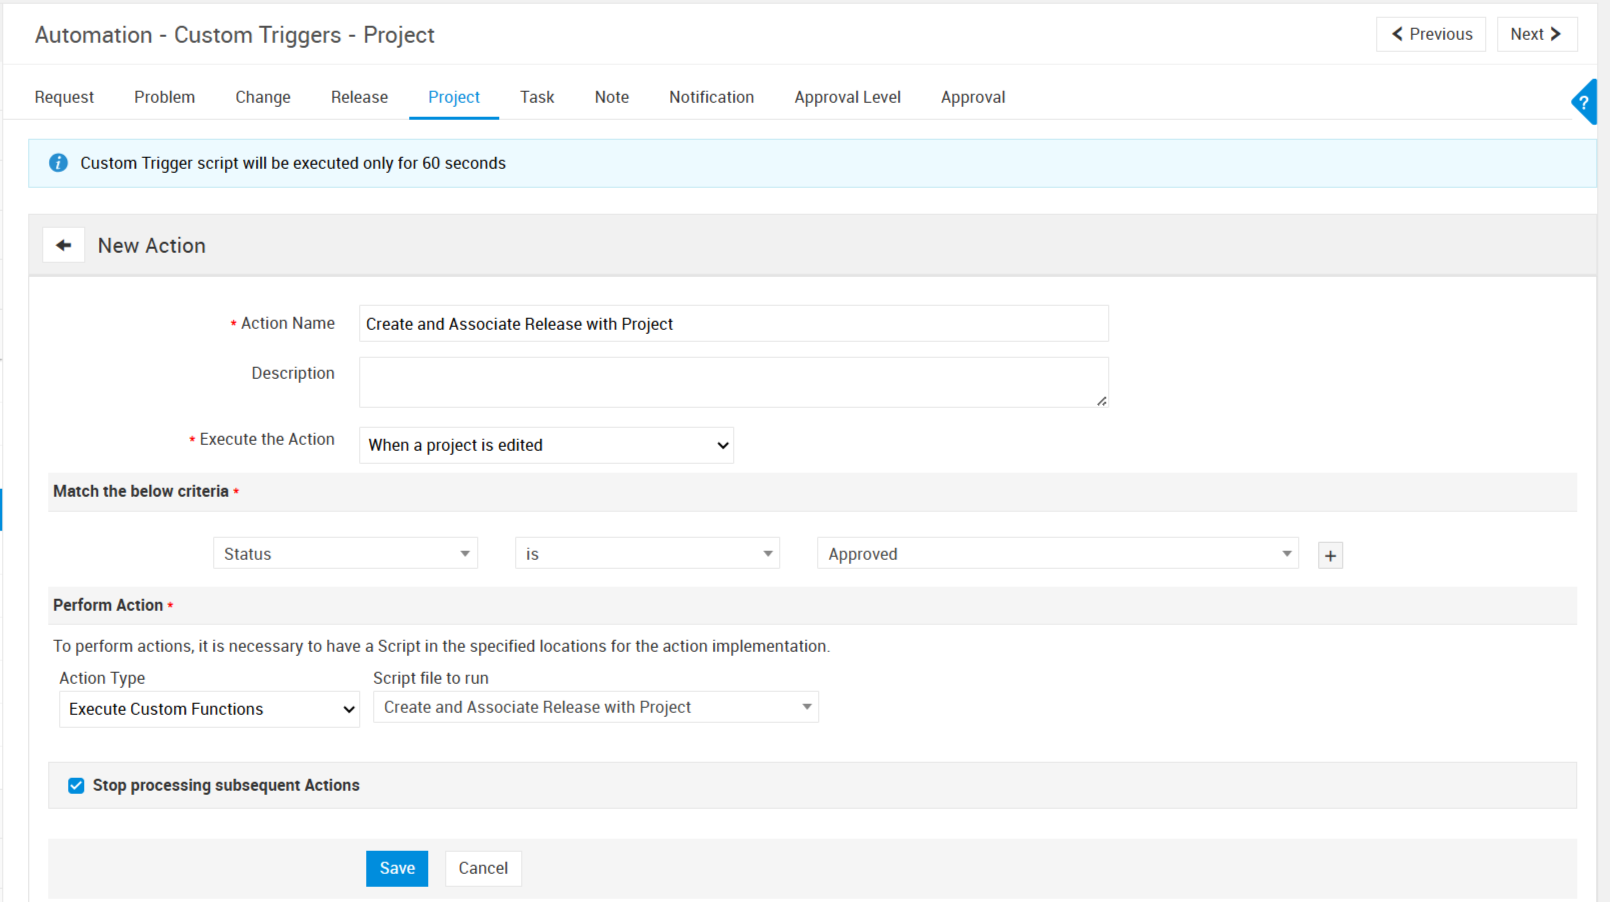The image size is (1610, 902).
Task: Expand the Status criteria field dropdown
Action: click(345, 554)
